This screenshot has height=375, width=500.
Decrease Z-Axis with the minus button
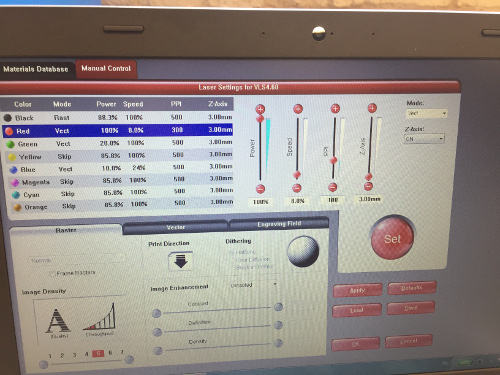(368, 186)
